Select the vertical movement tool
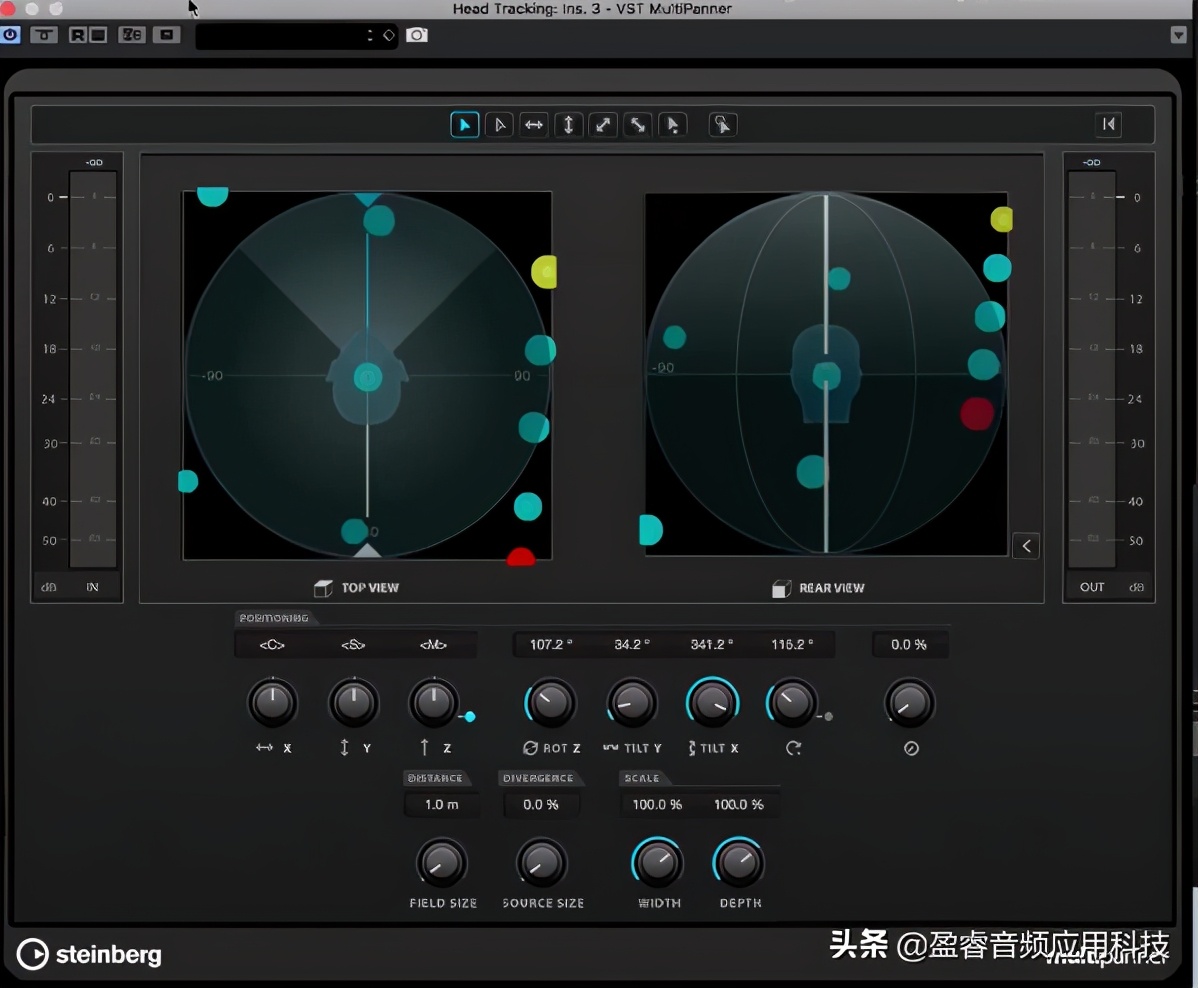This screenshot has height=988, width=1198. click(568, 124)
